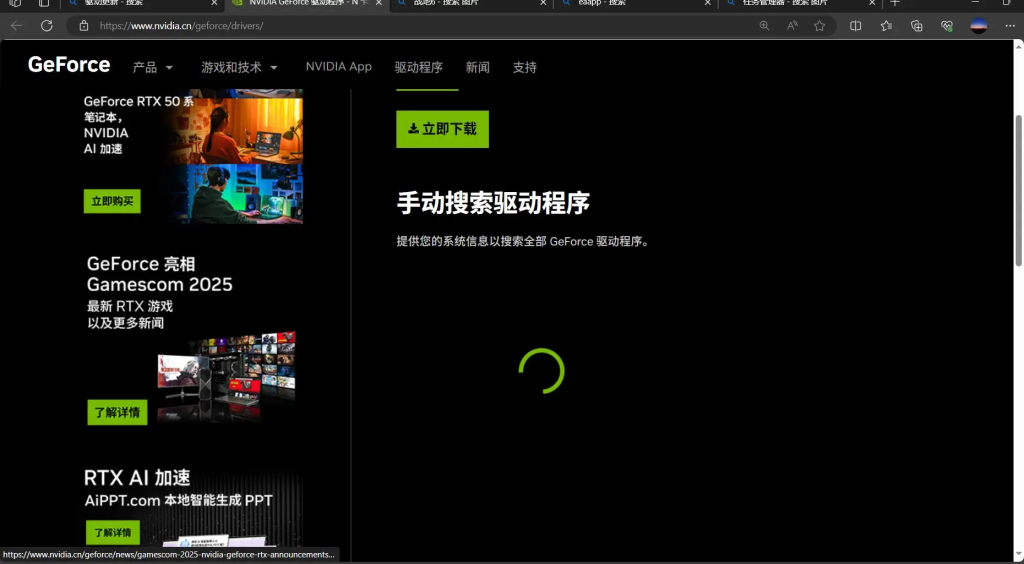
Task: Open the Collections icon
Action: point(917,26)
